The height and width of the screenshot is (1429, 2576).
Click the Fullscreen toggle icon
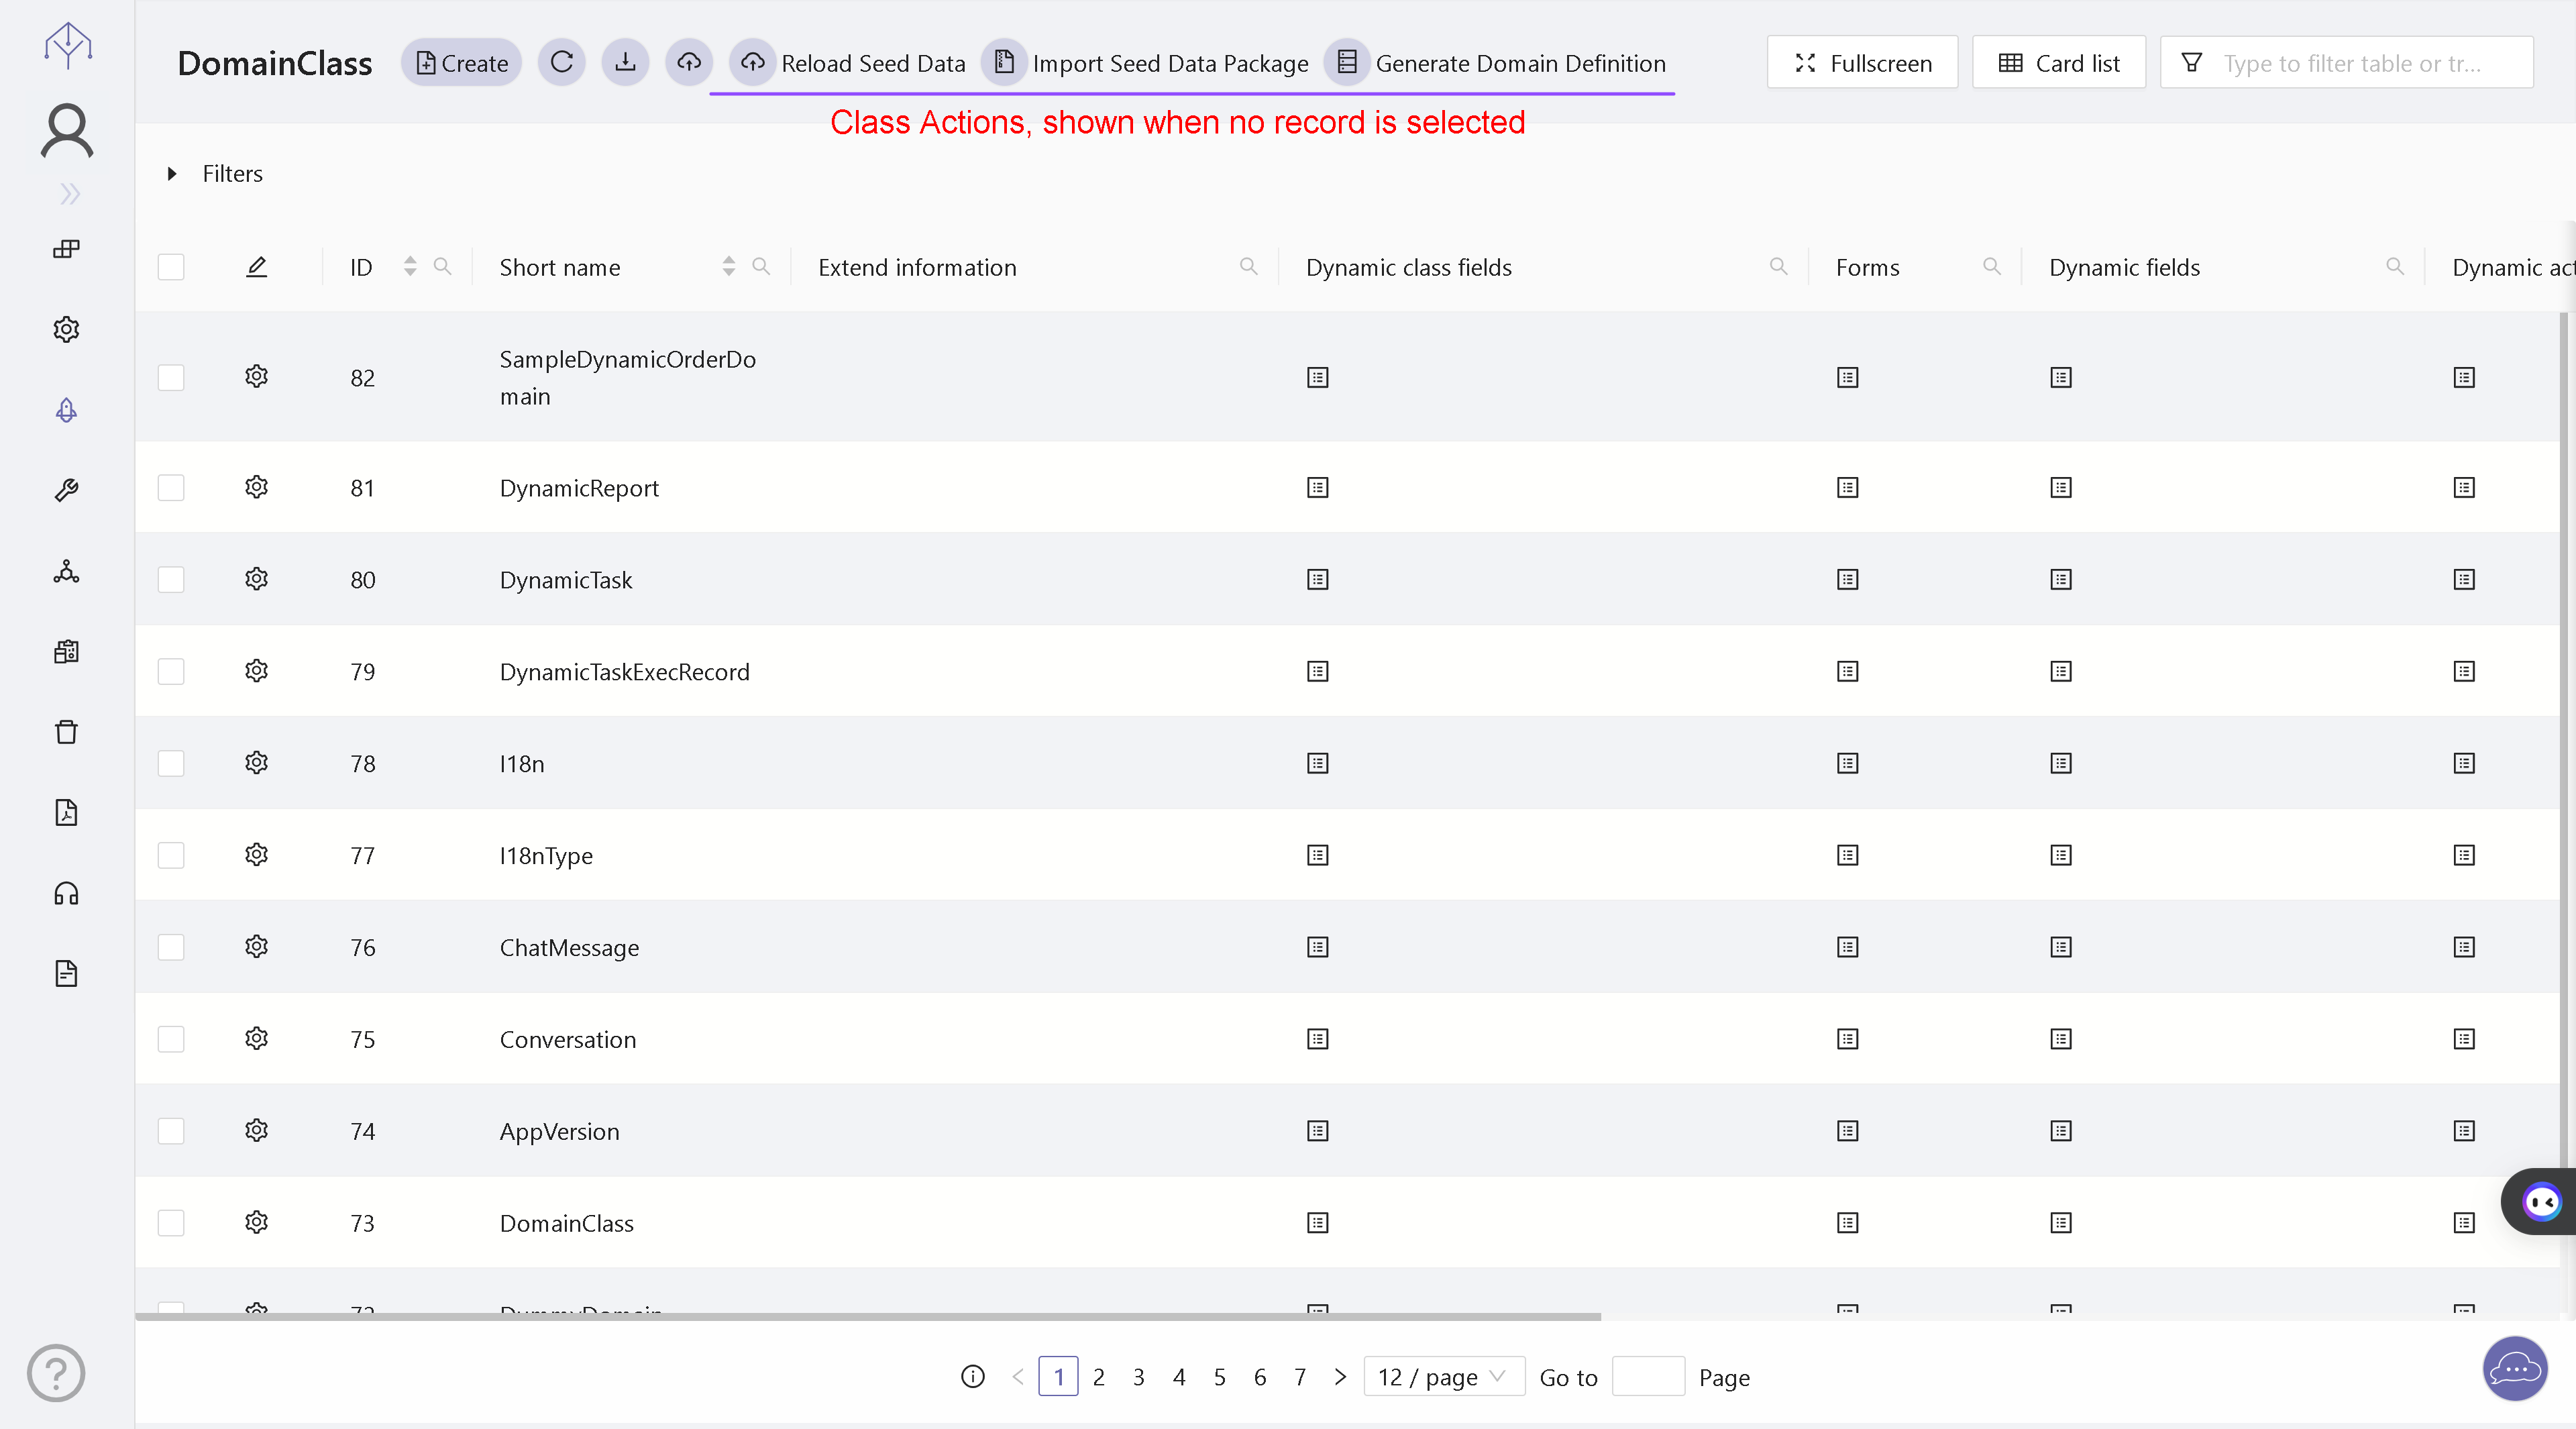1804,63
